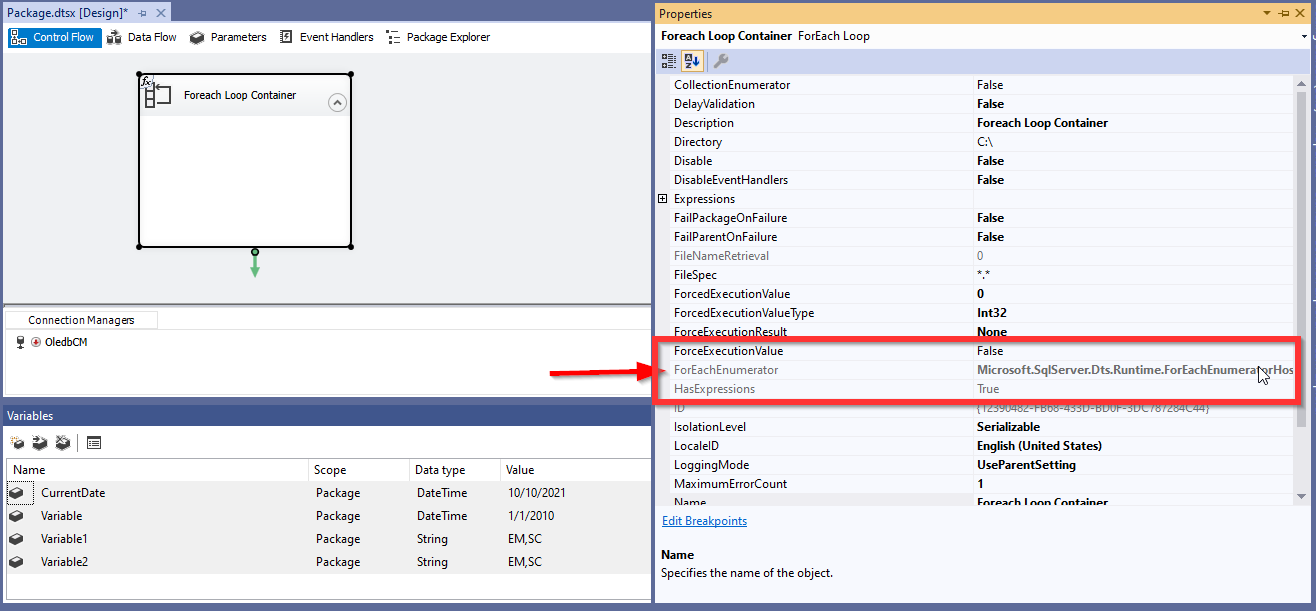Click the Move Variable icon

click(x=40, y=442)
